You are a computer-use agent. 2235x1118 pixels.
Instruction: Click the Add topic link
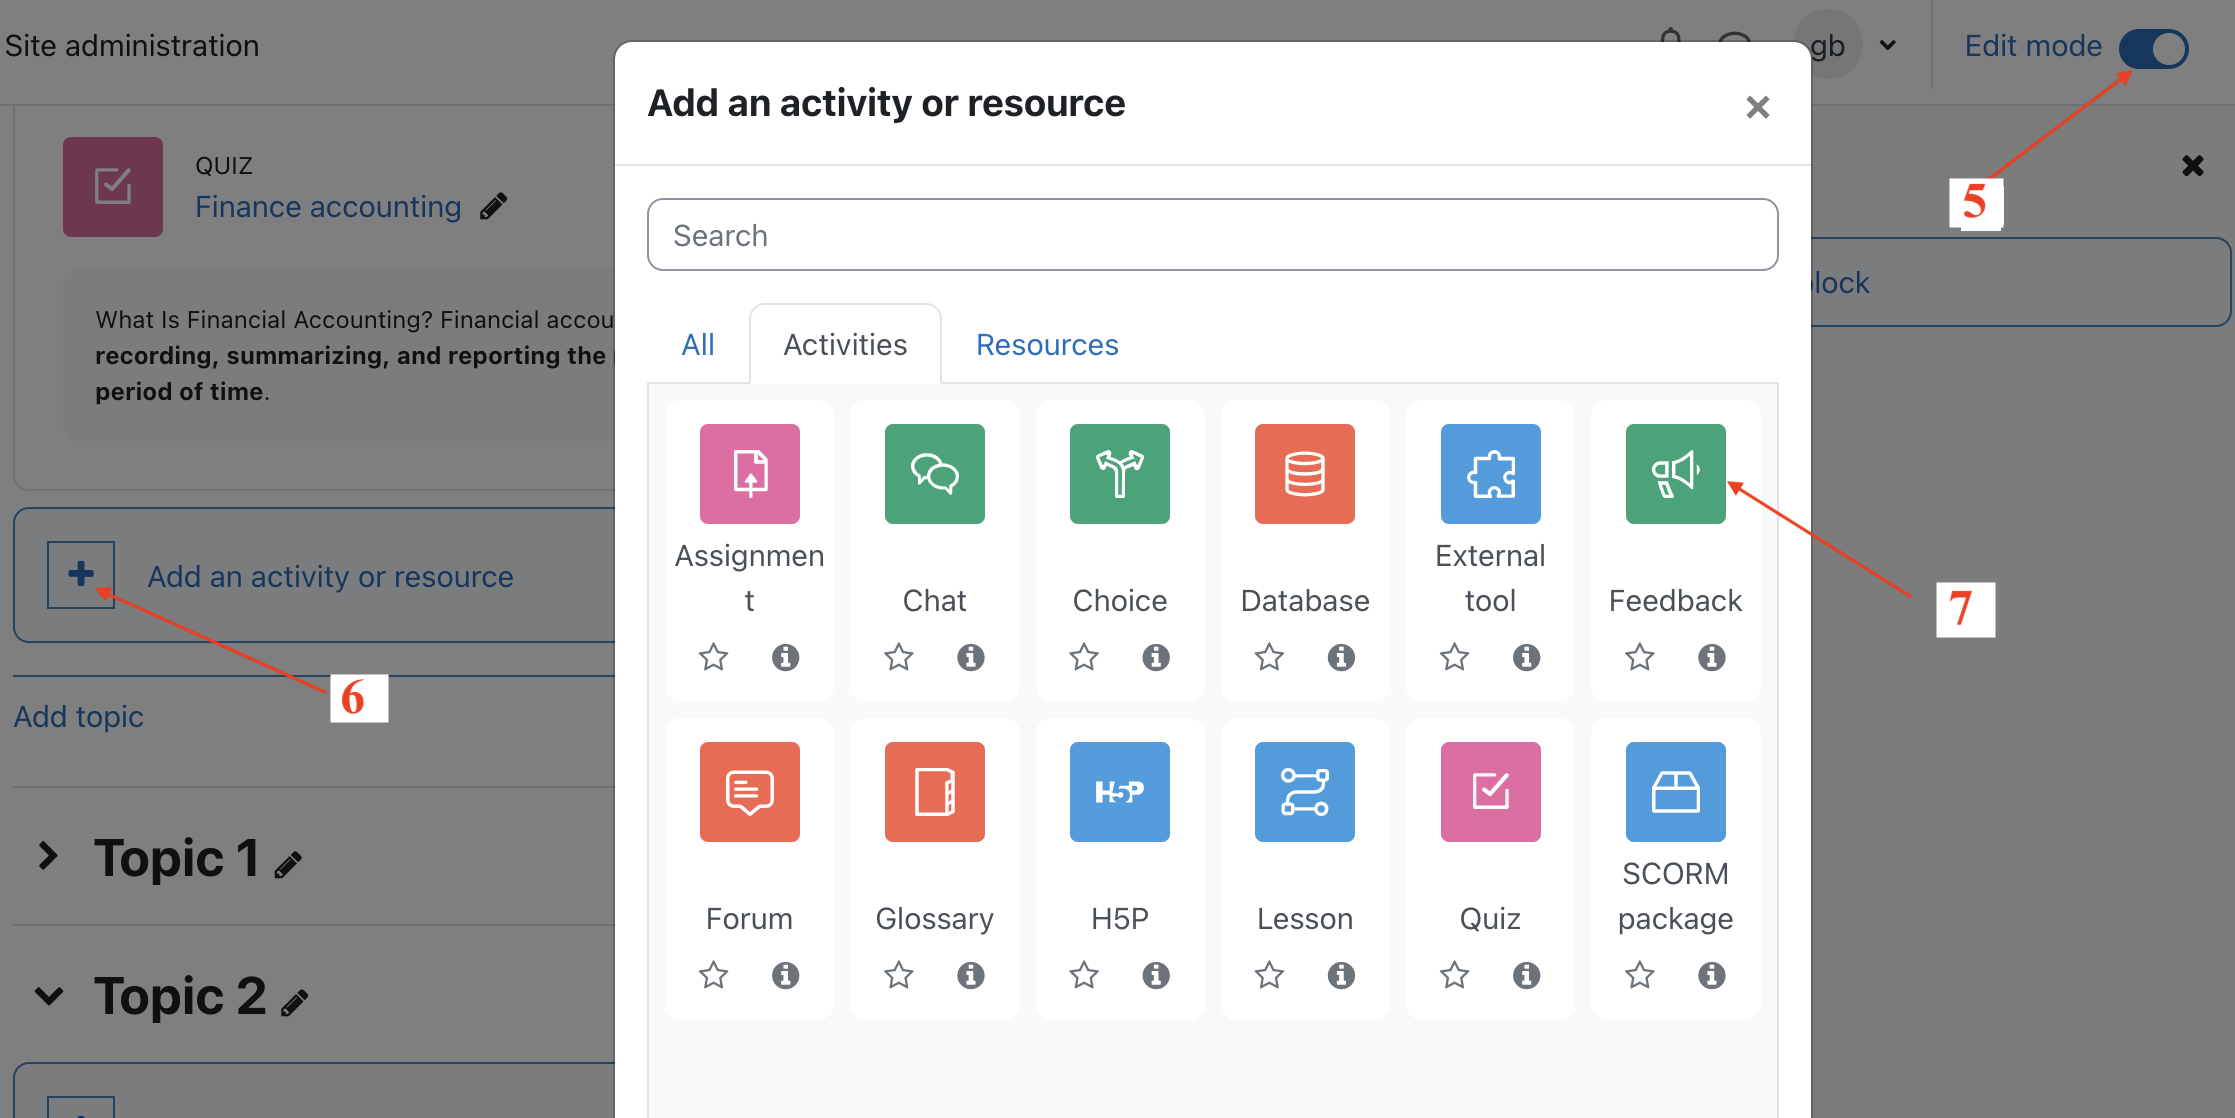coord(79,717)
